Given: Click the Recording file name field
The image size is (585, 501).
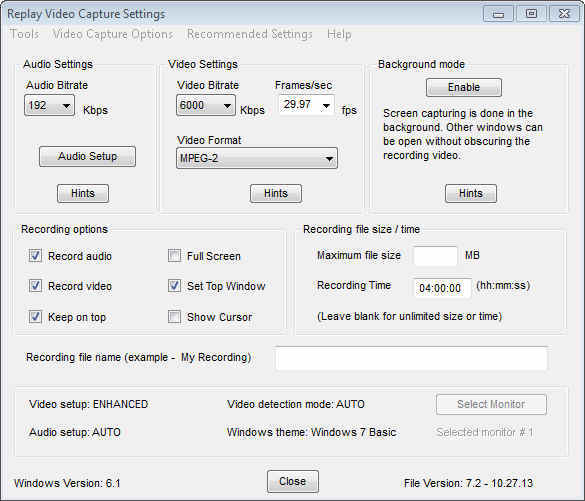Looking at the screenshot, I should [x=411, y=358].
